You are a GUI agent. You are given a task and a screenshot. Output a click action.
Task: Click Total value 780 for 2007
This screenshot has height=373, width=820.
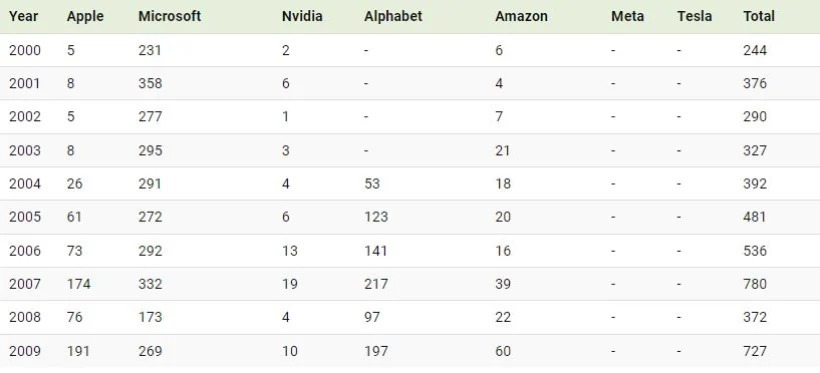click(x=755, y=284)
